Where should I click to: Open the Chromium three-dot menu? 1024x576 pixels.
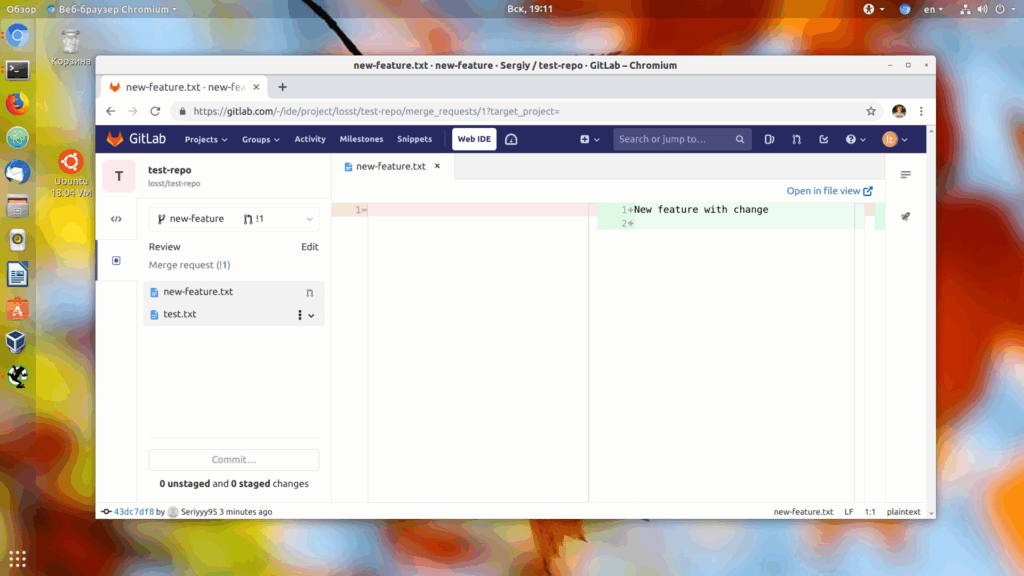point(921,111)
